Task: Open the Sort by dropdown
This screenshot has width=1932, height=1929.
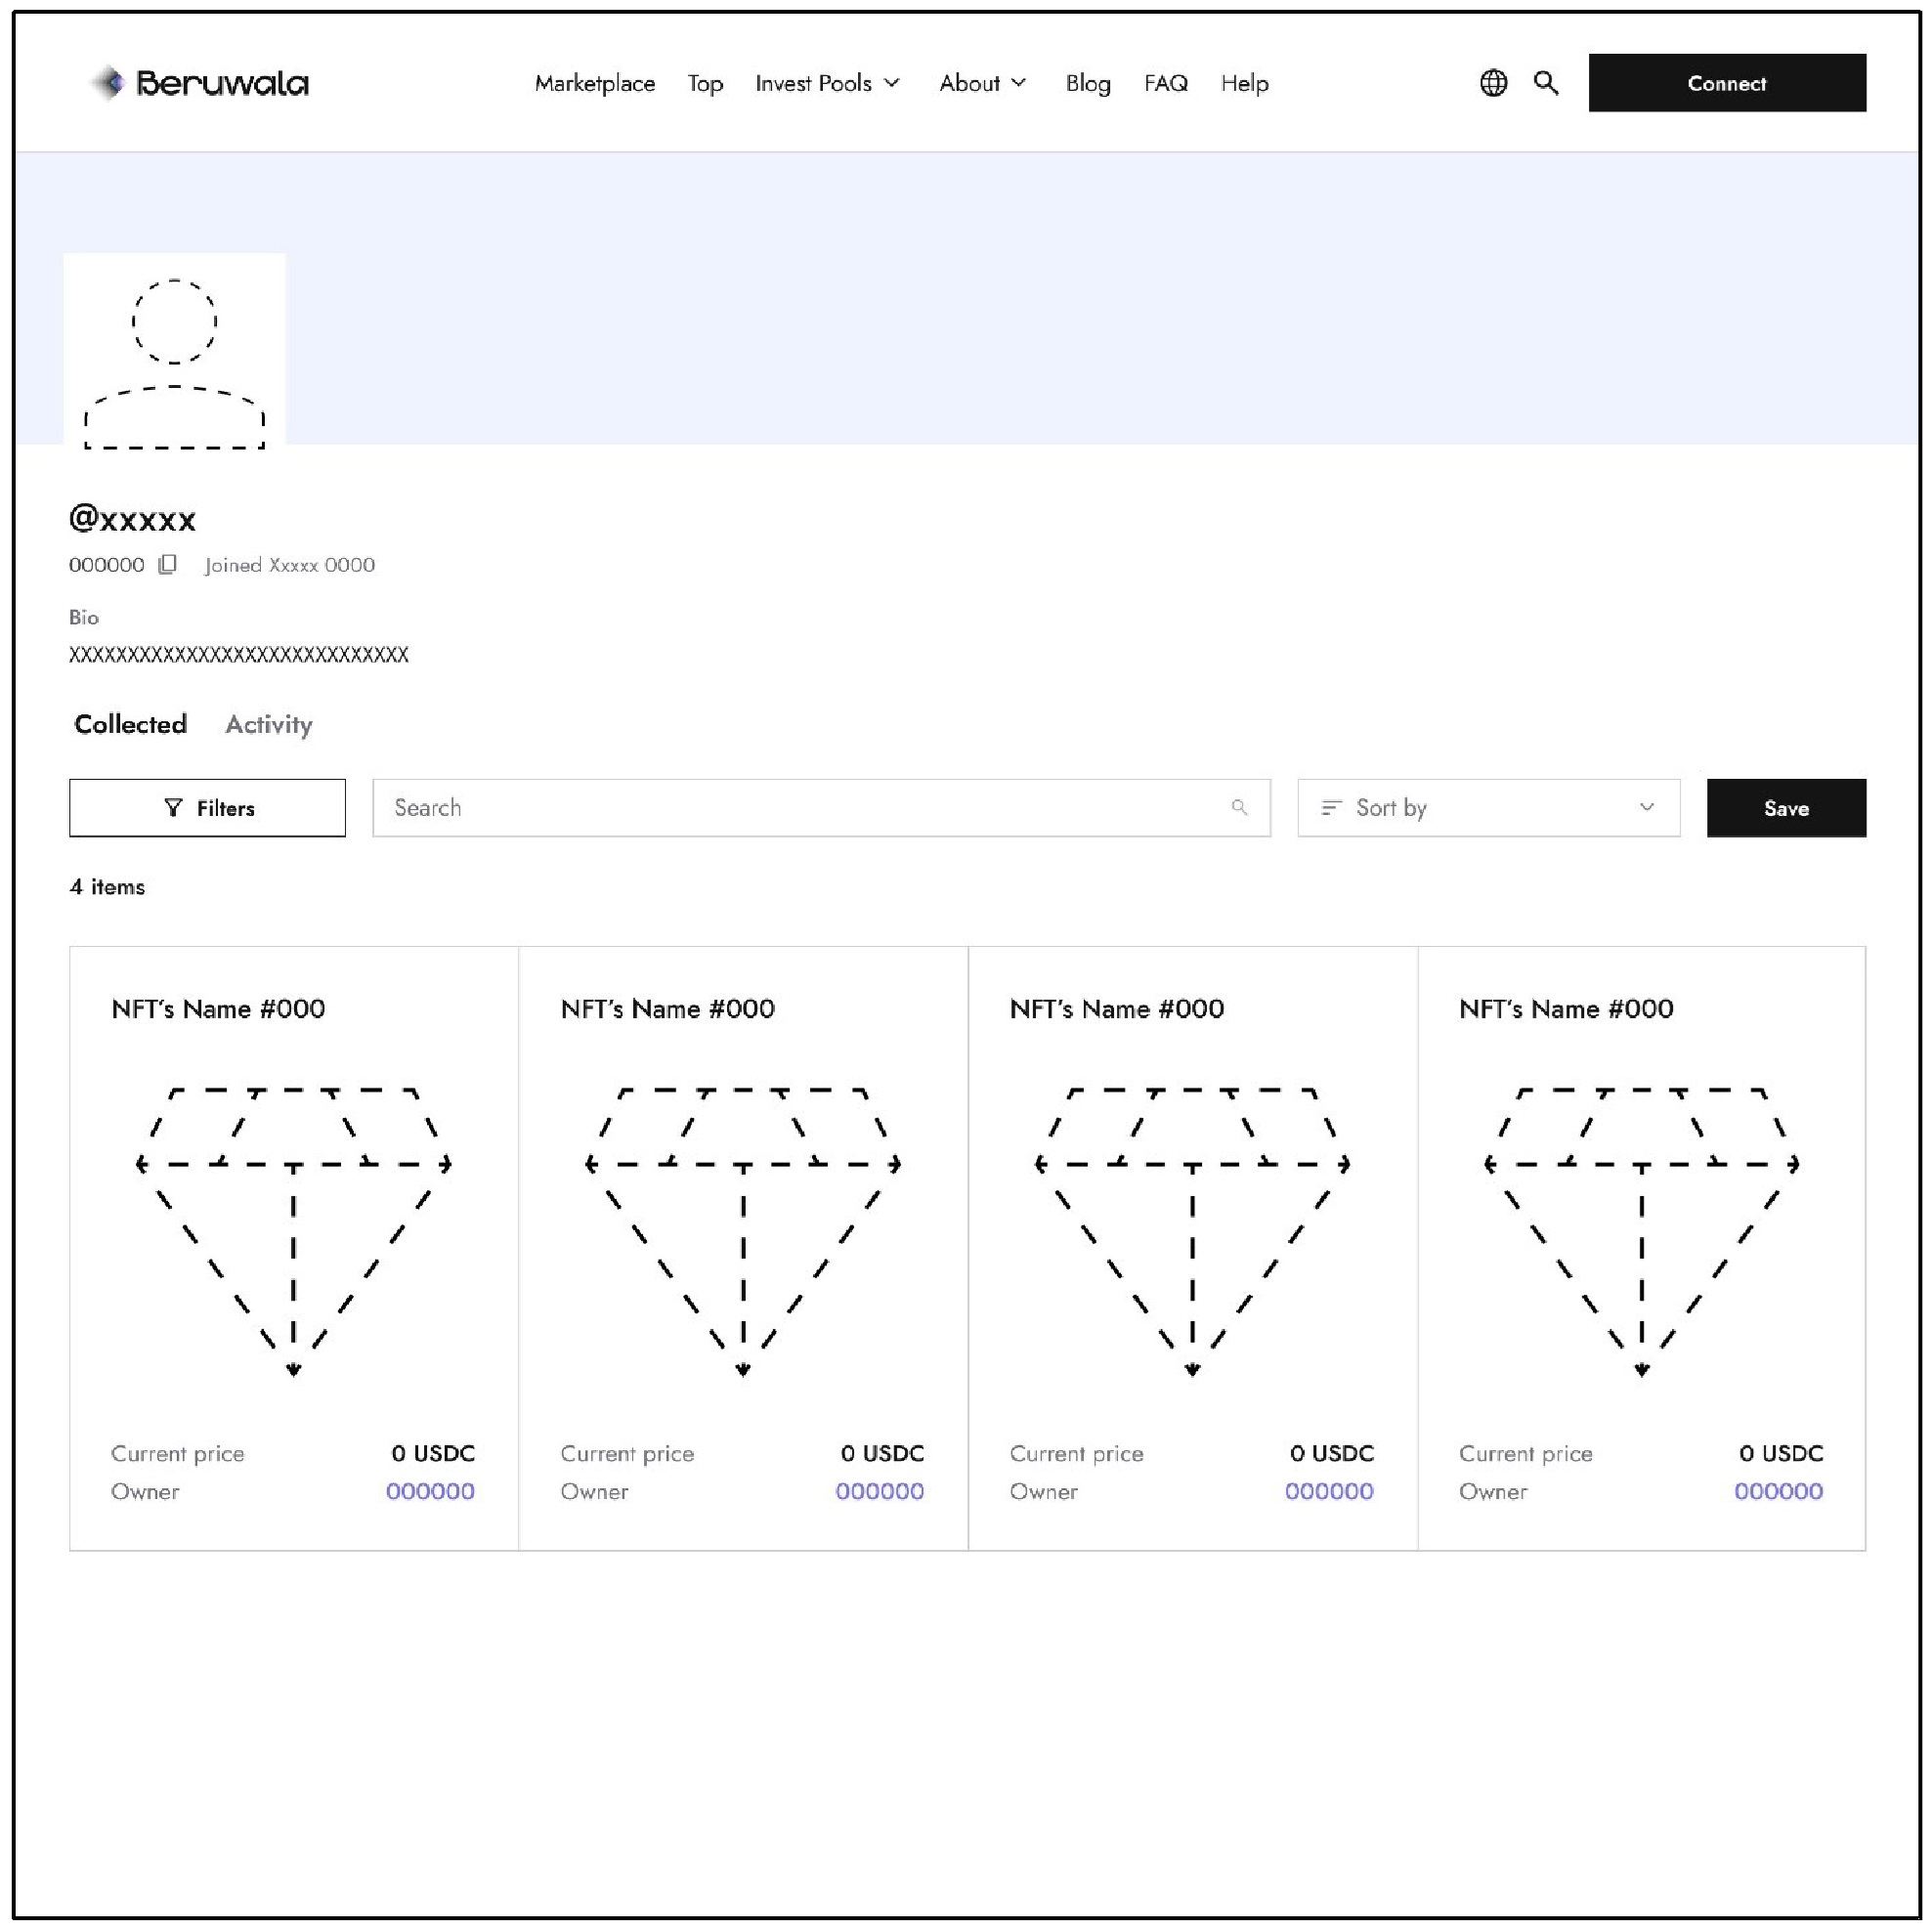Action: [1488, 807]
